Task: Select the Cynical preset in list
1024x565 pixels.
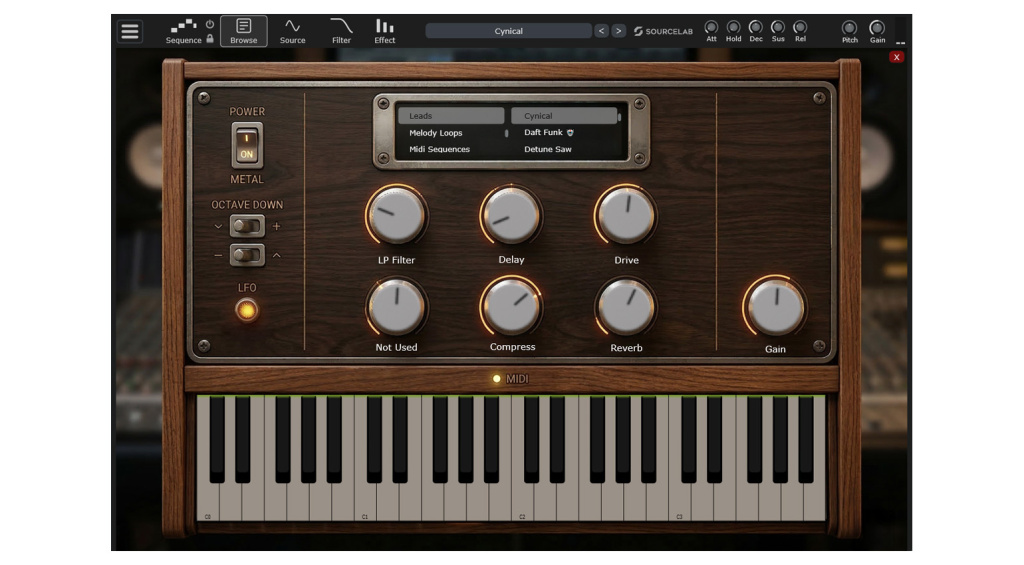Action: click(x=564, y=116)
